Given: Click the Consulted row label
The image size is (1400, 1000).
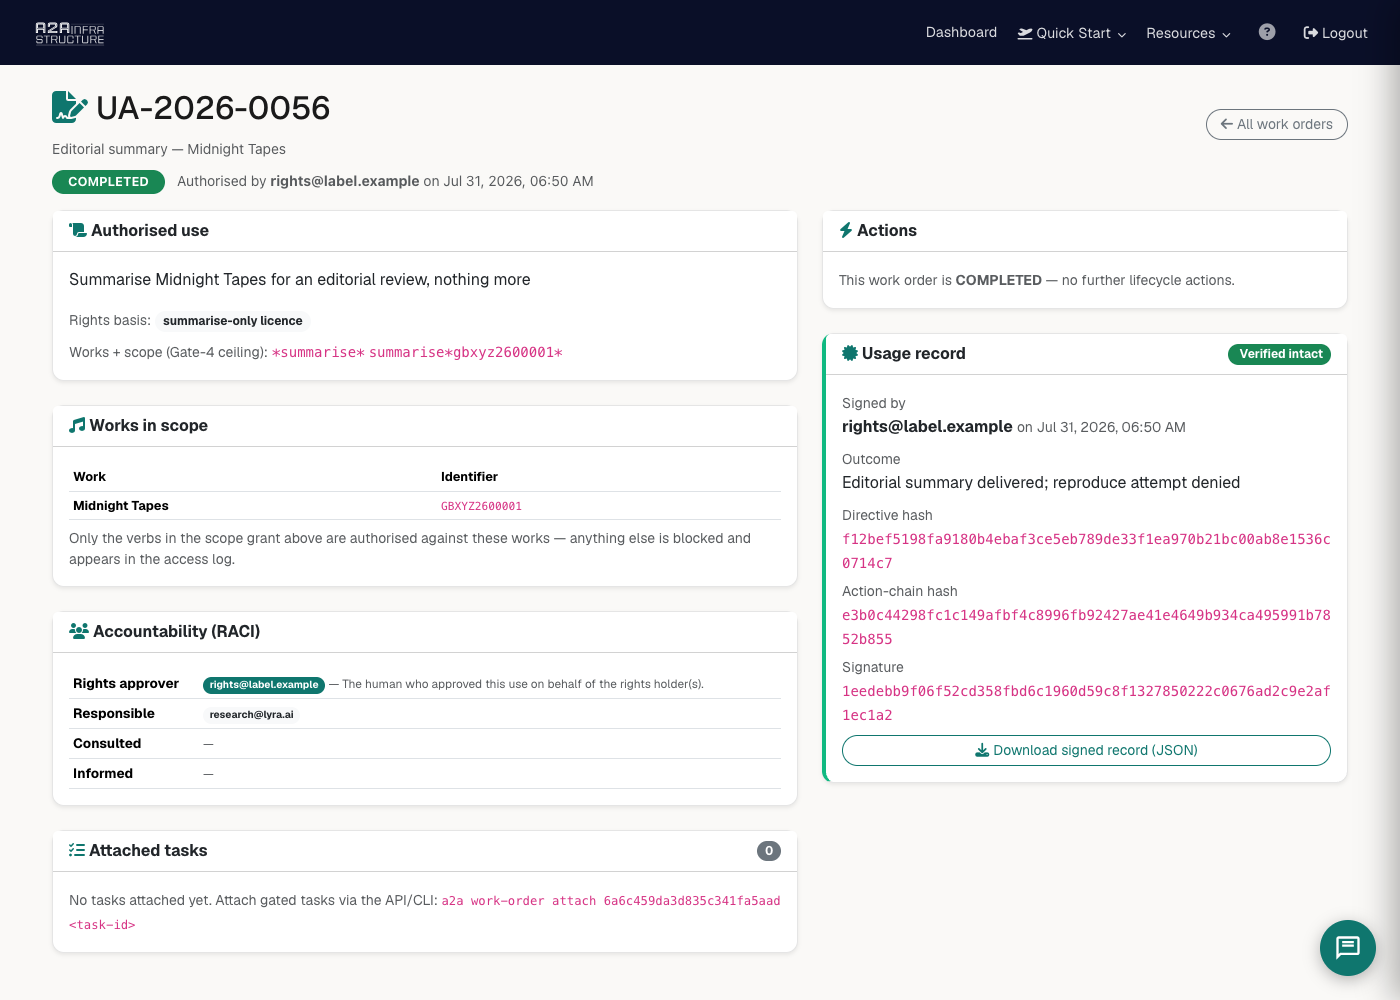Looking at the screenshot, I should pyautogui.click(x=107, y=744).
